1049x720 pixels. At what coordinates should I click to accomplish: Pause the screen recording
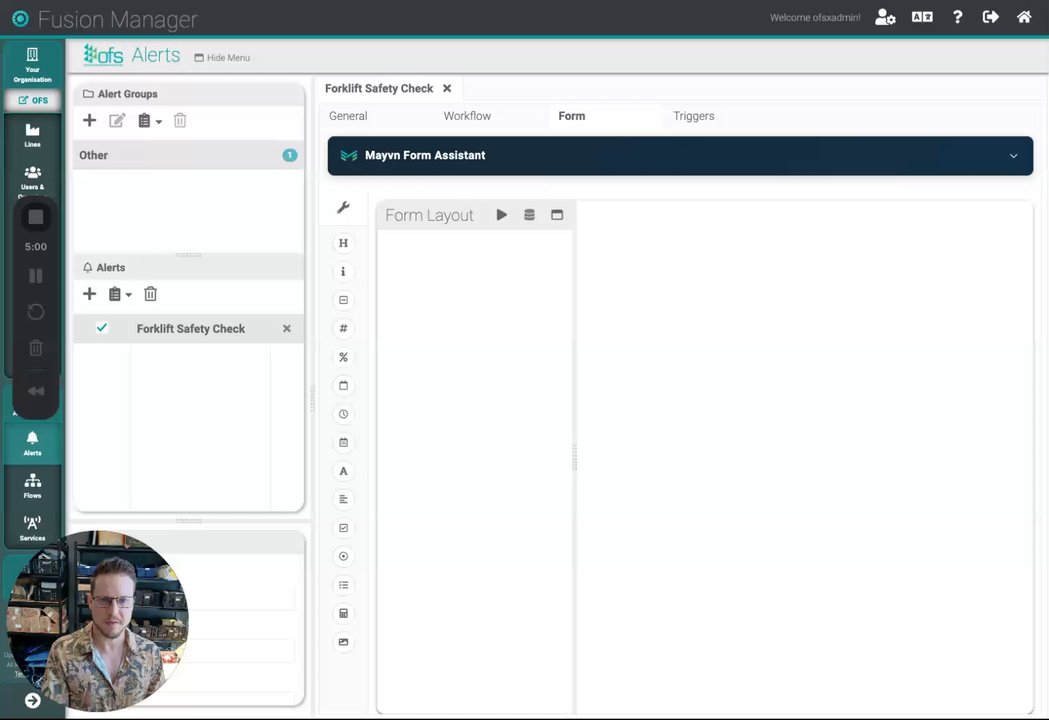coord(35,276)
